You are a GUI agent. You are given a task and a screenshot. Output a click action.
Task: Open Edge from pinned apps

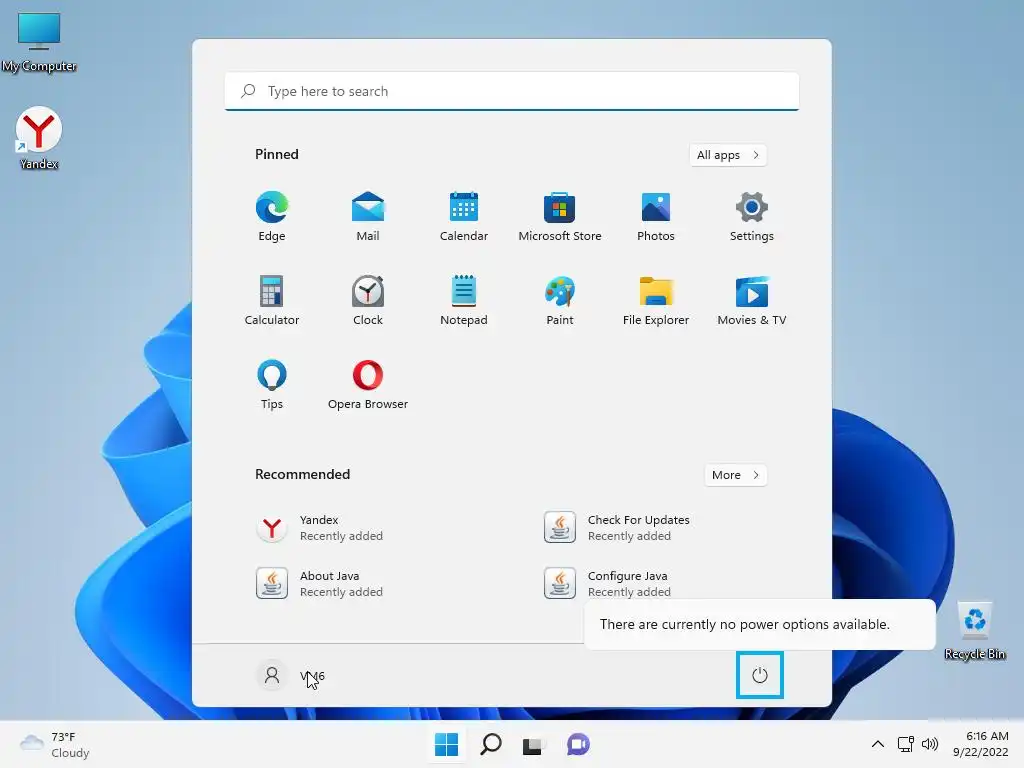(272, 216)
